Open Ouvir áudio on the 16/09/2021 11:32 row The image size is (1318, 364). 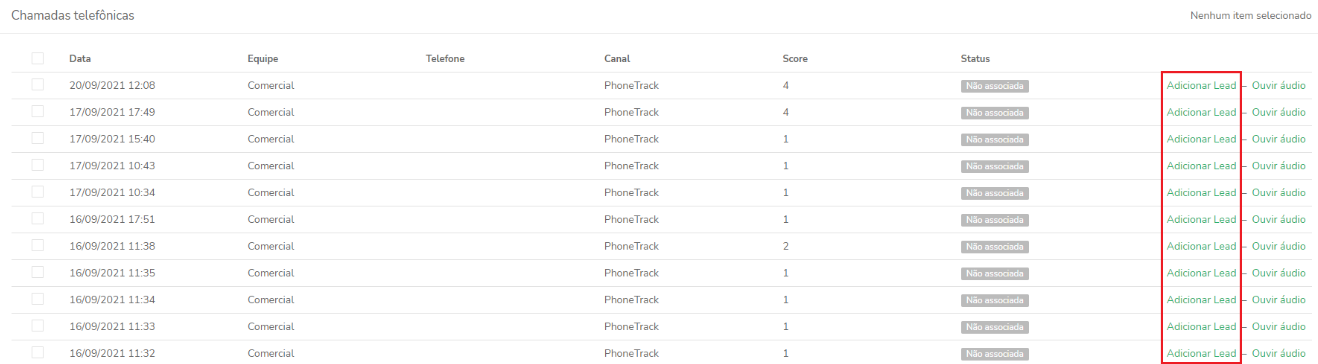pyautogui.click(x=1278, y=353)
